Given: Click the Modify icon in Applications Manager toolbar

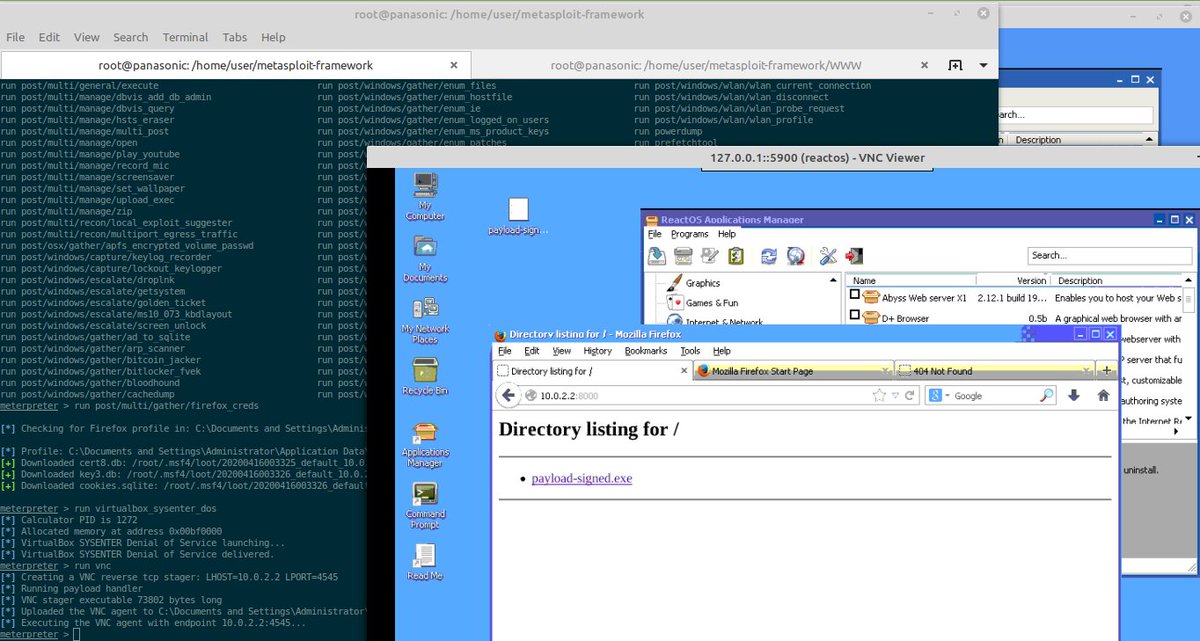Looking at the screenshot, I should tap(710, 256).
